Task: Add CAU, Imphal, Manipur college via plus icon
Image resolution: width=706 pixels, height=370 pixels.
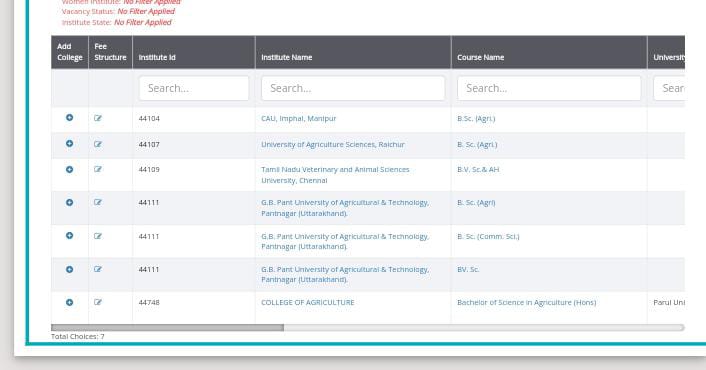Action: [x=69, y=117]
